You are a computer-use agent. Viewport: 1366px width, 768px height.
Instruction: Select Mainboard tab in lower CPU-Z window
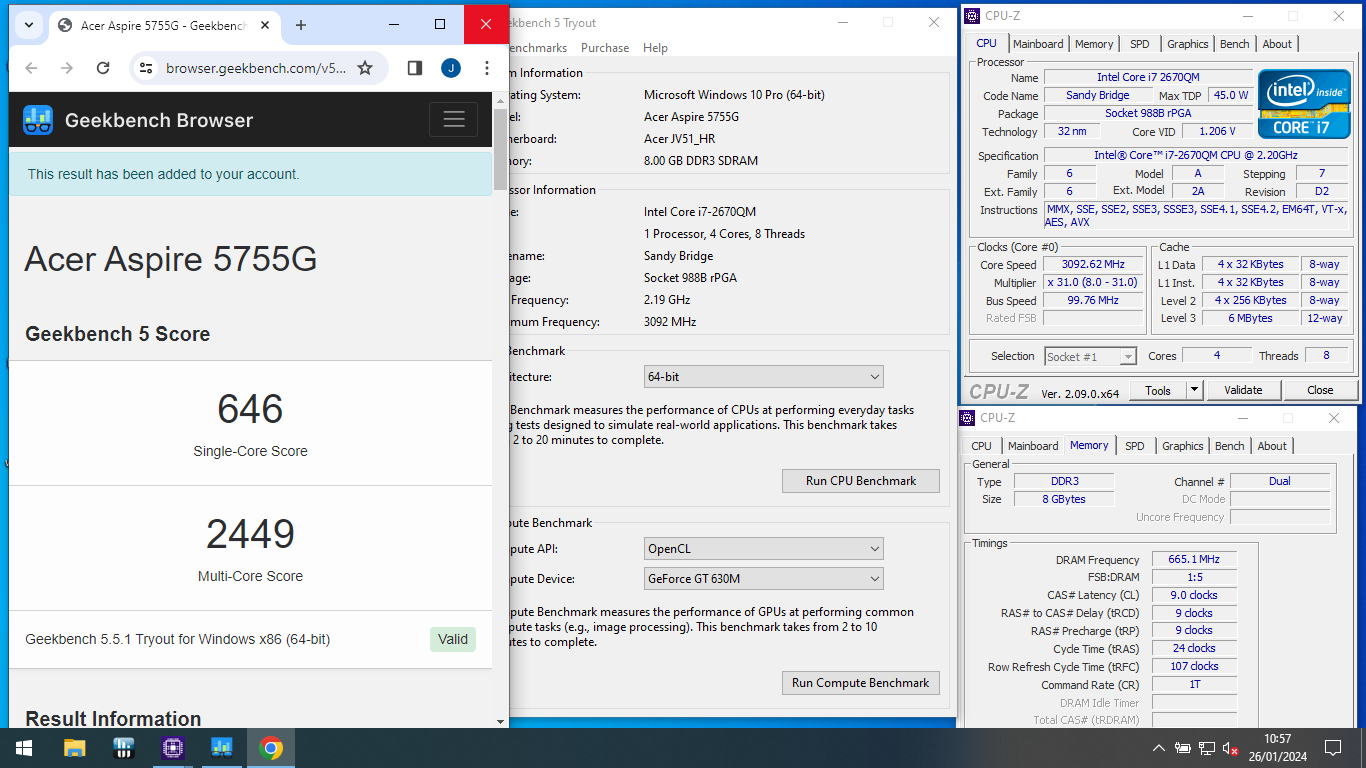click(1033, 446)
